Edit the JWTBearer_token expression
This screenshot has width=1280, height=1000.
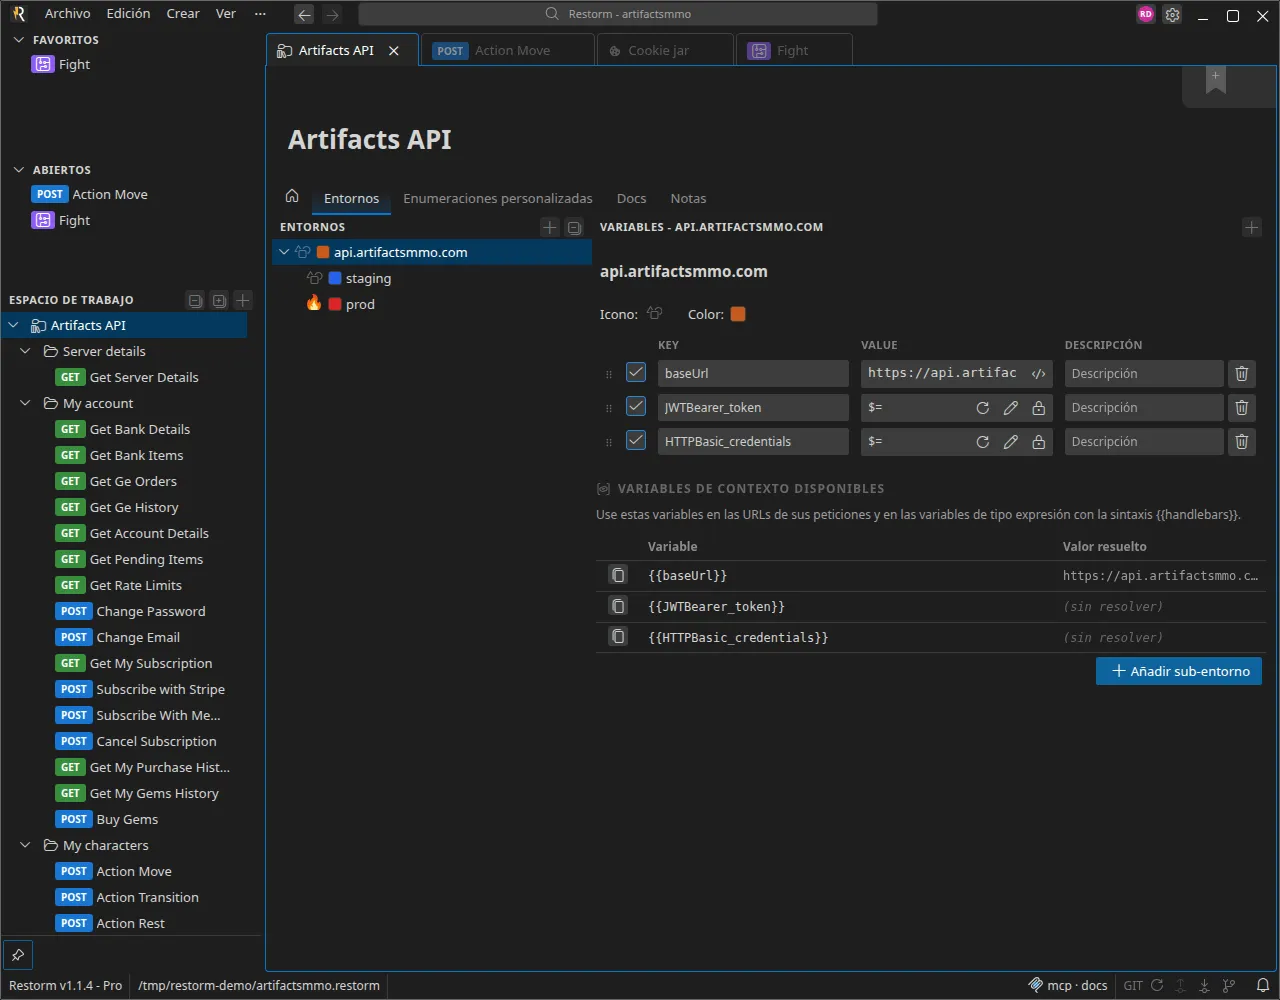tap(1011, 408)
